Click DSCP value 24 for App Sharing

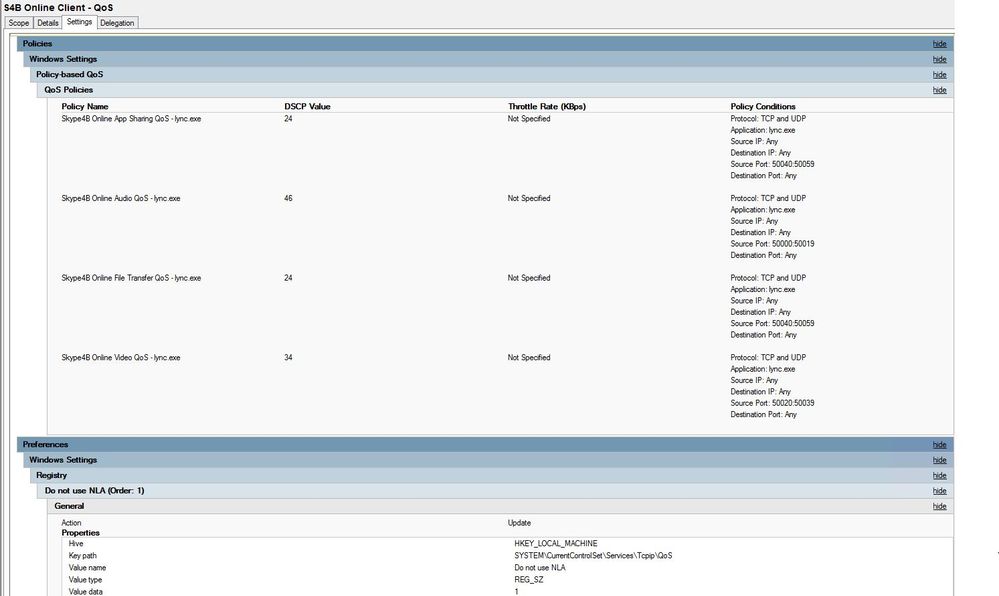coord(289,119)
